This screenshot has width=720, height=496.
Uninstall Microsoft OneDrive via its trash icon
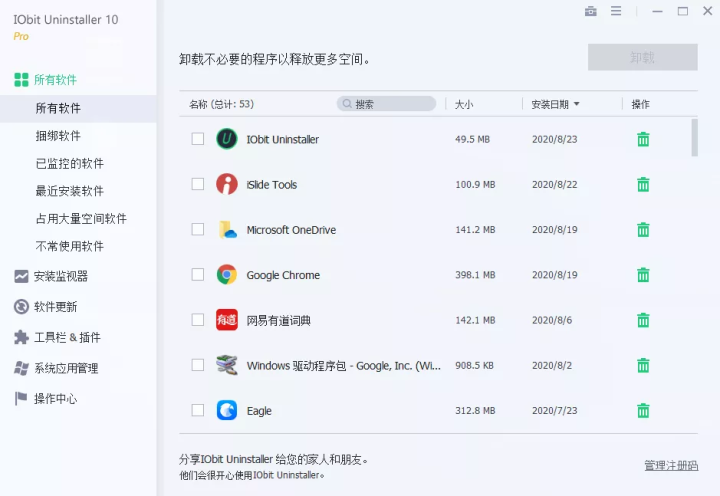click(x=643, y=229)
